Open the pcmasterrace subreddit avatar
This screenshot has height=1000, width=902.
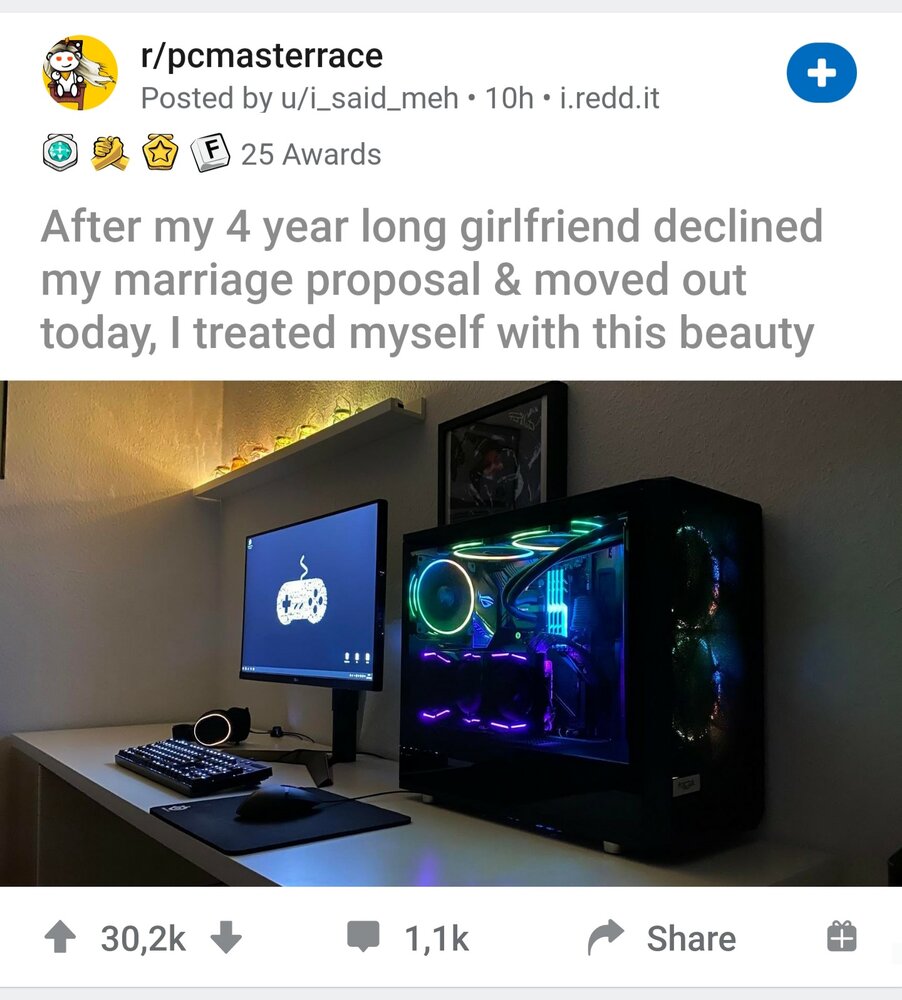80,72
